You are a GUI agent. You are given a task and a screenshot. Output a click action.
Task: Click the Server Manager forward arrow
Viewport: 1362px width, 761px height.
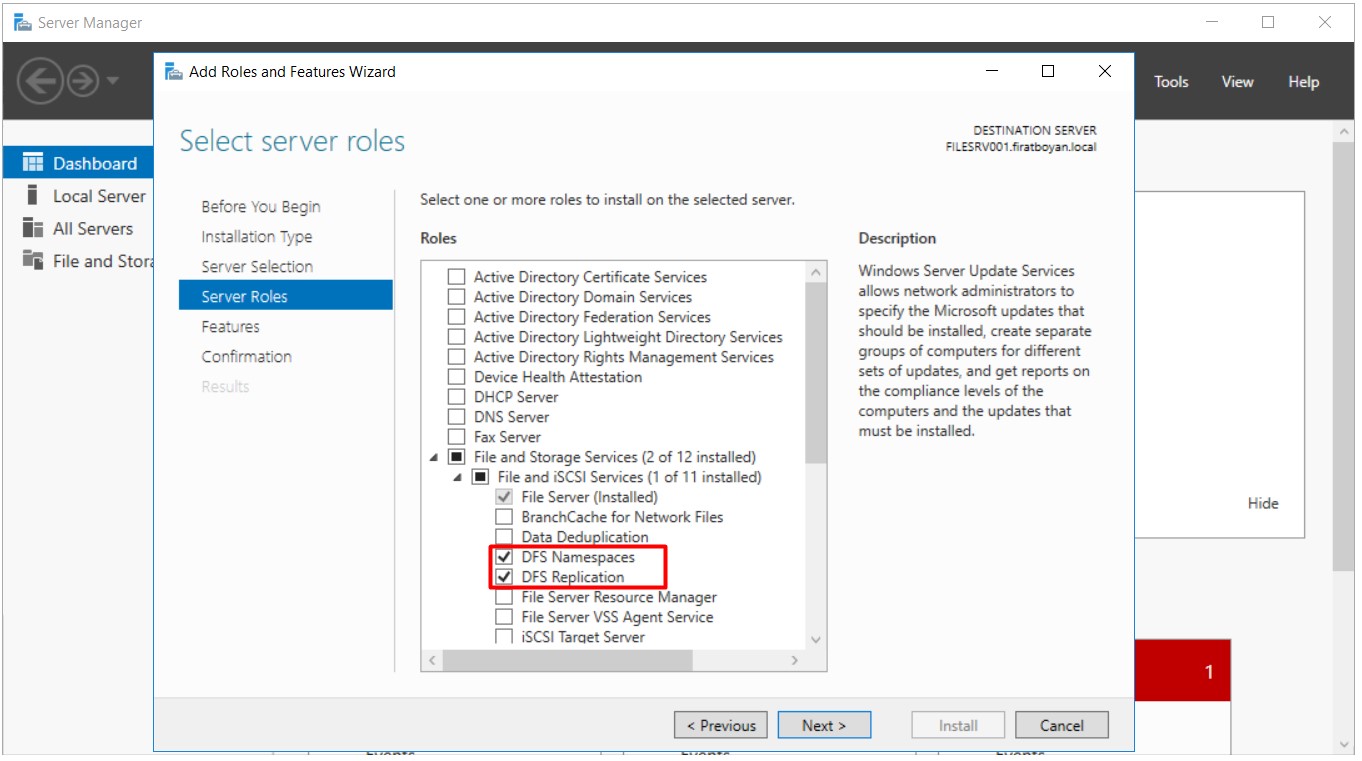[84, 81]
